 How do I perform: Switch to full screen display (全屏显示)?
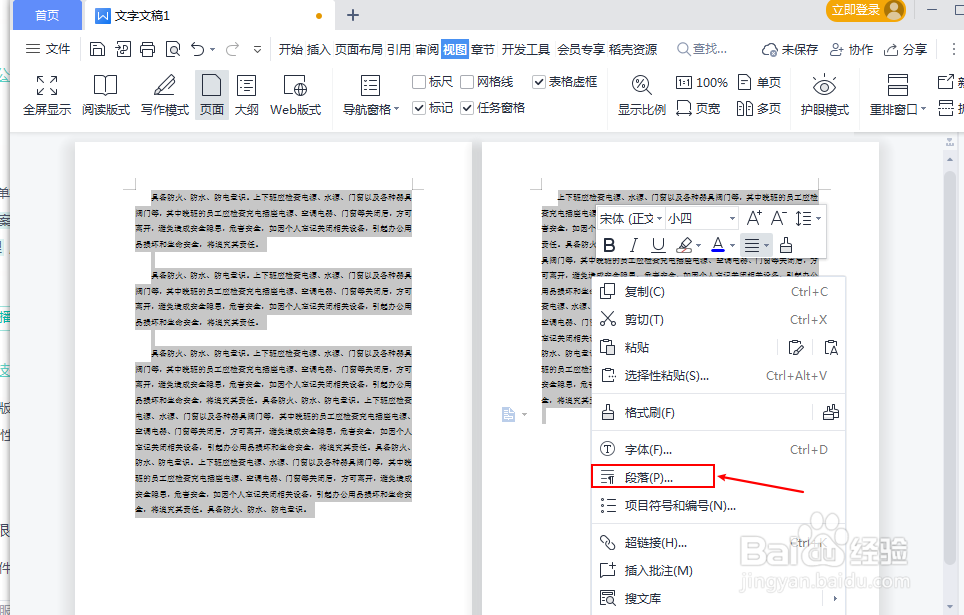(x=47, y=95)
